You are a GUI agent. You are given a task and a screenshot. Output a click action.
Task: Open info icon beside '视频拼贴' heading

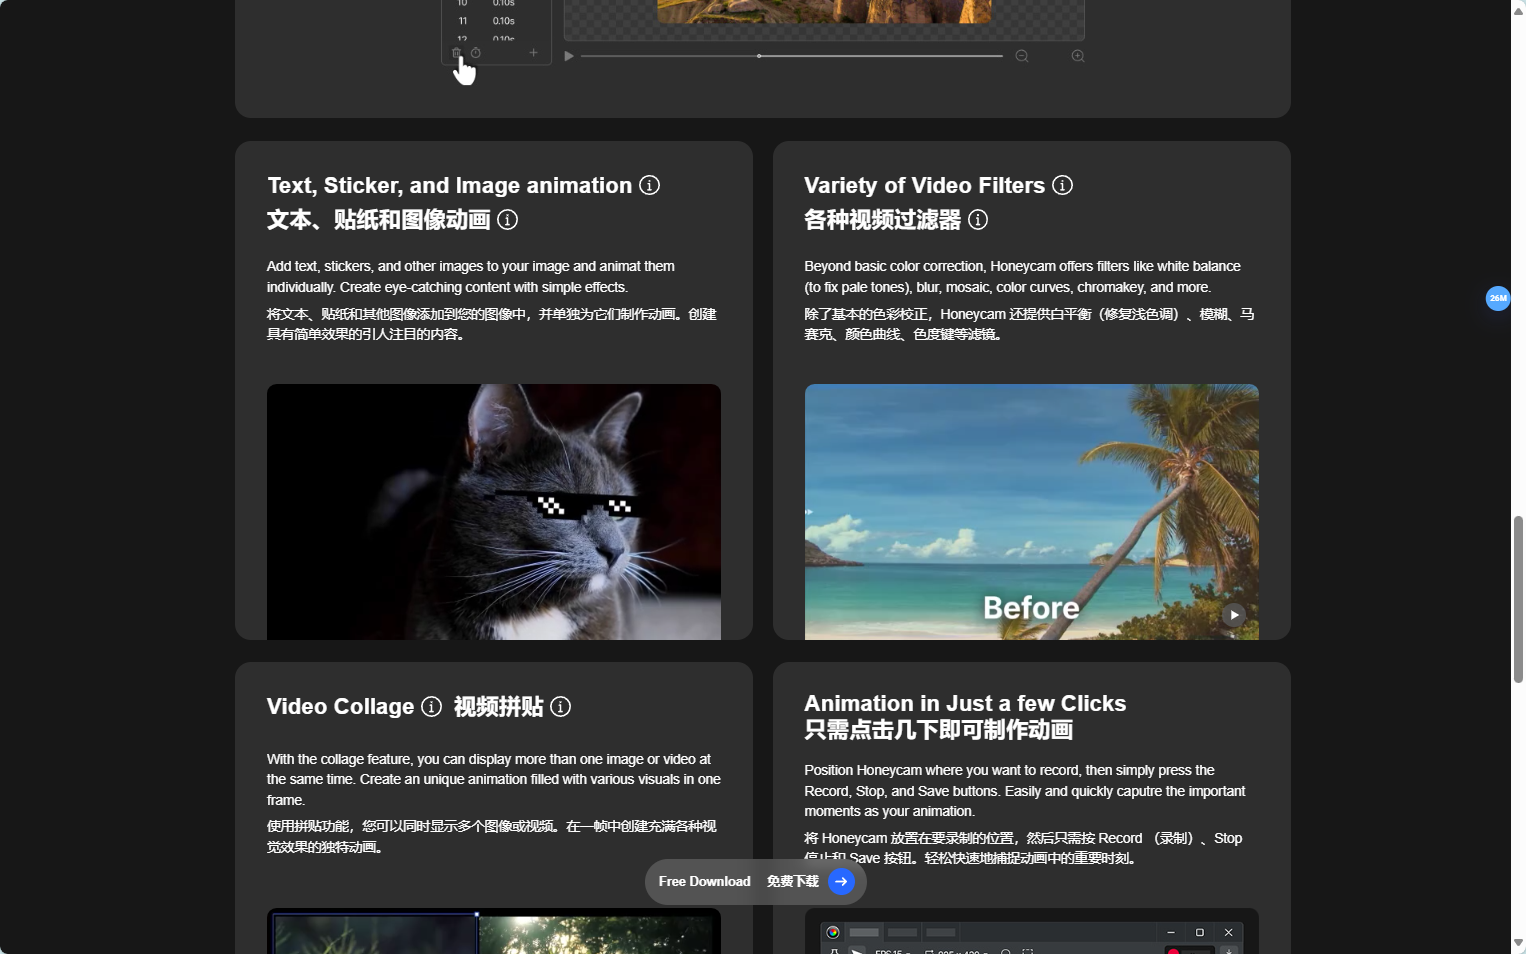point(561,707)
